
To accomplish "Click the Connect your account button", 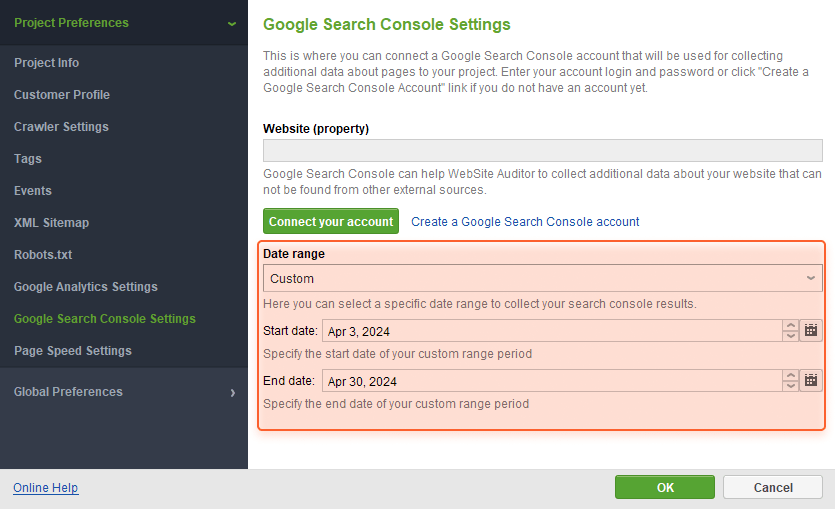I will point(331,221).
